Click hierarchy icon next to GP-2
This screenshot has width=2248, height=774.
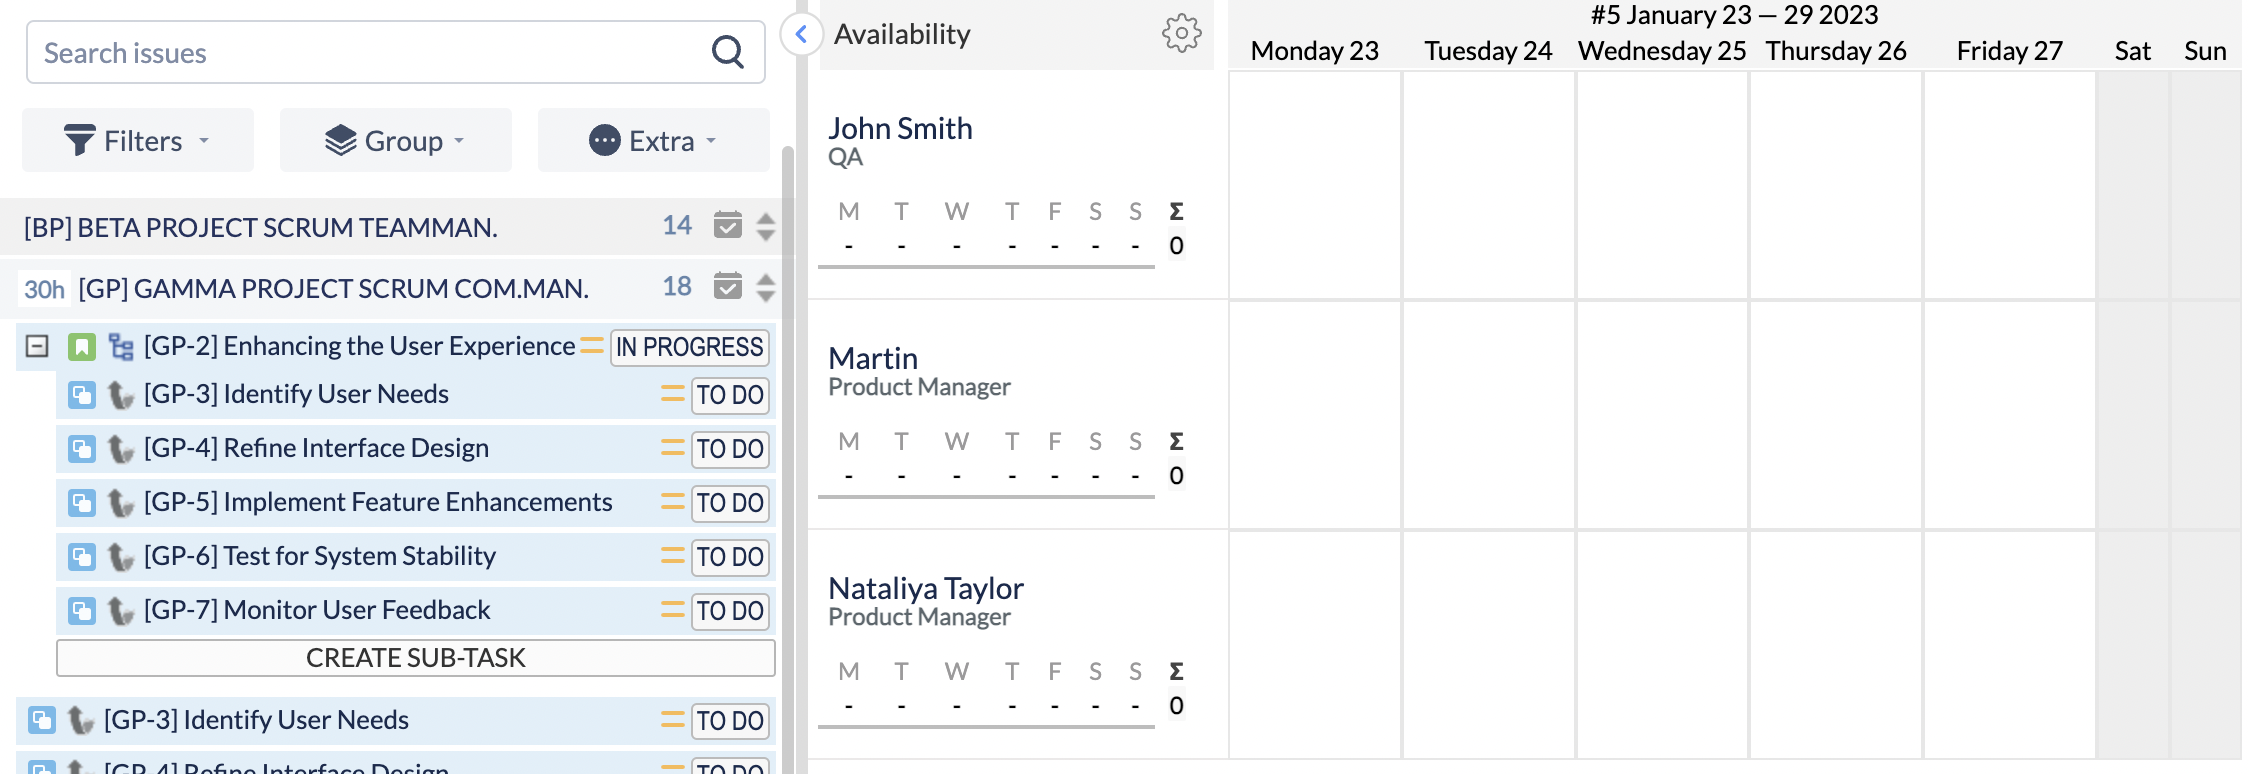121,347
